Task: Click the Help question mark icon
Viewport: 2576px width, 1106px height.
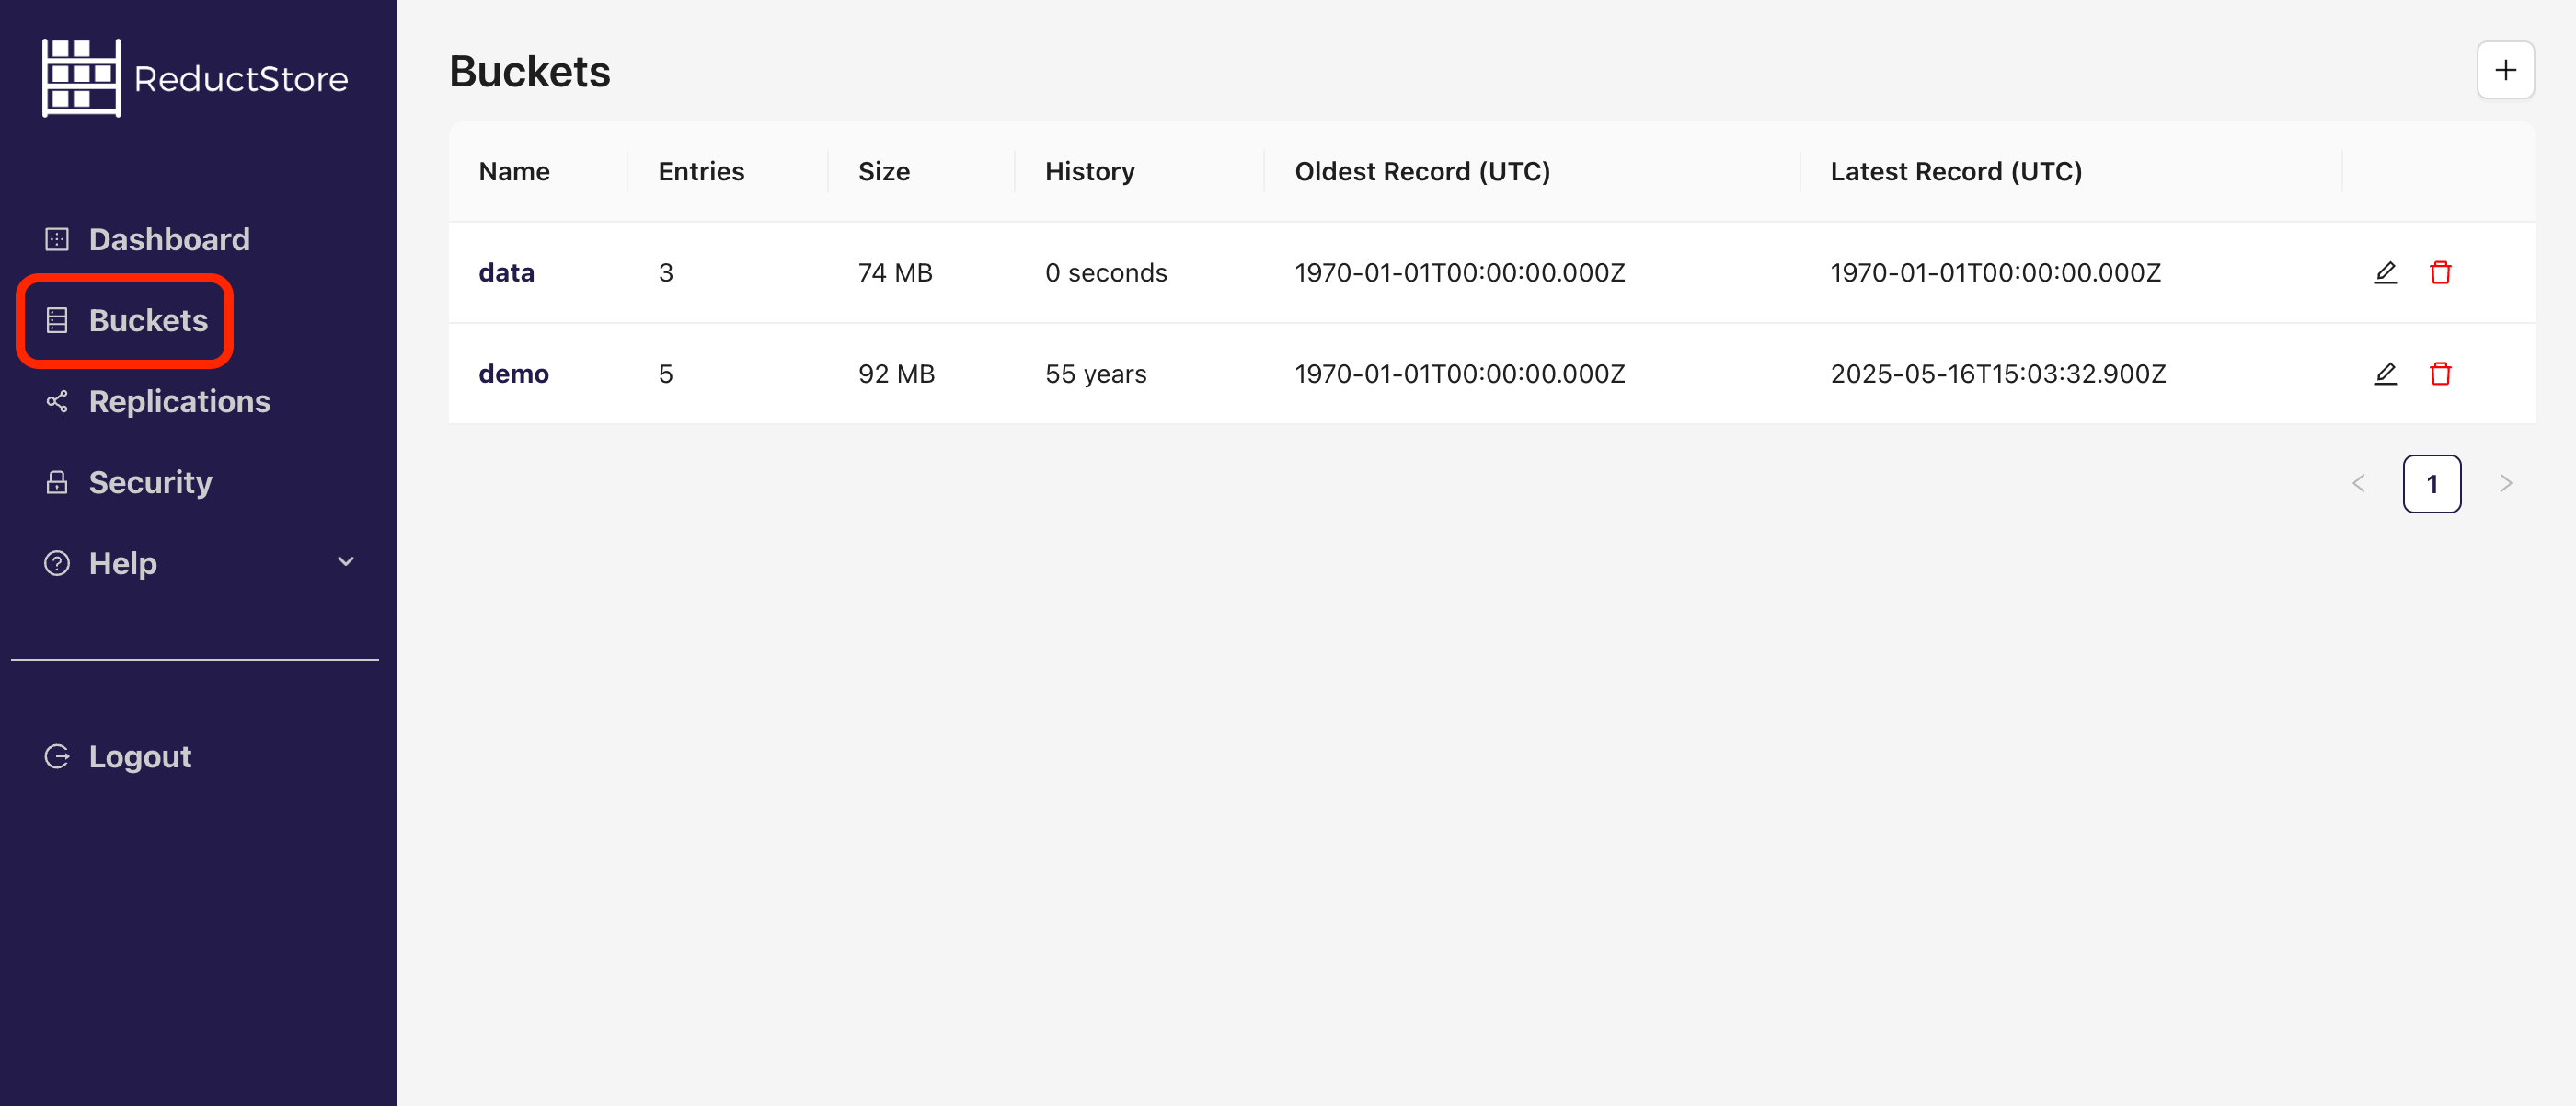Action: 56,563
